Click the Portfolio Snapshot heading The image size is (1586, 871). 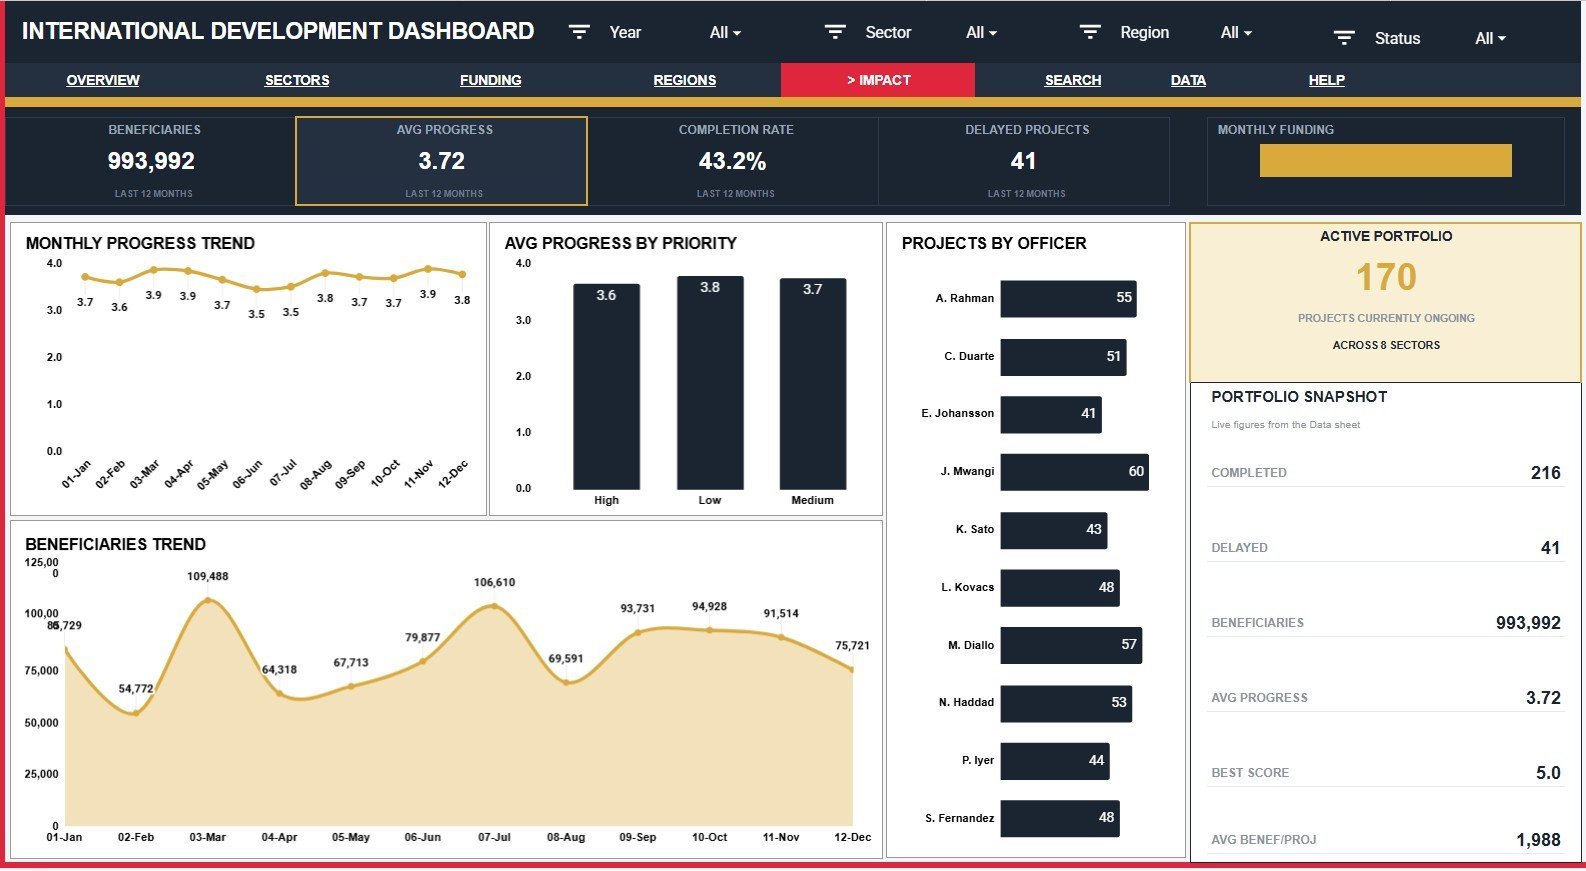1299,397
